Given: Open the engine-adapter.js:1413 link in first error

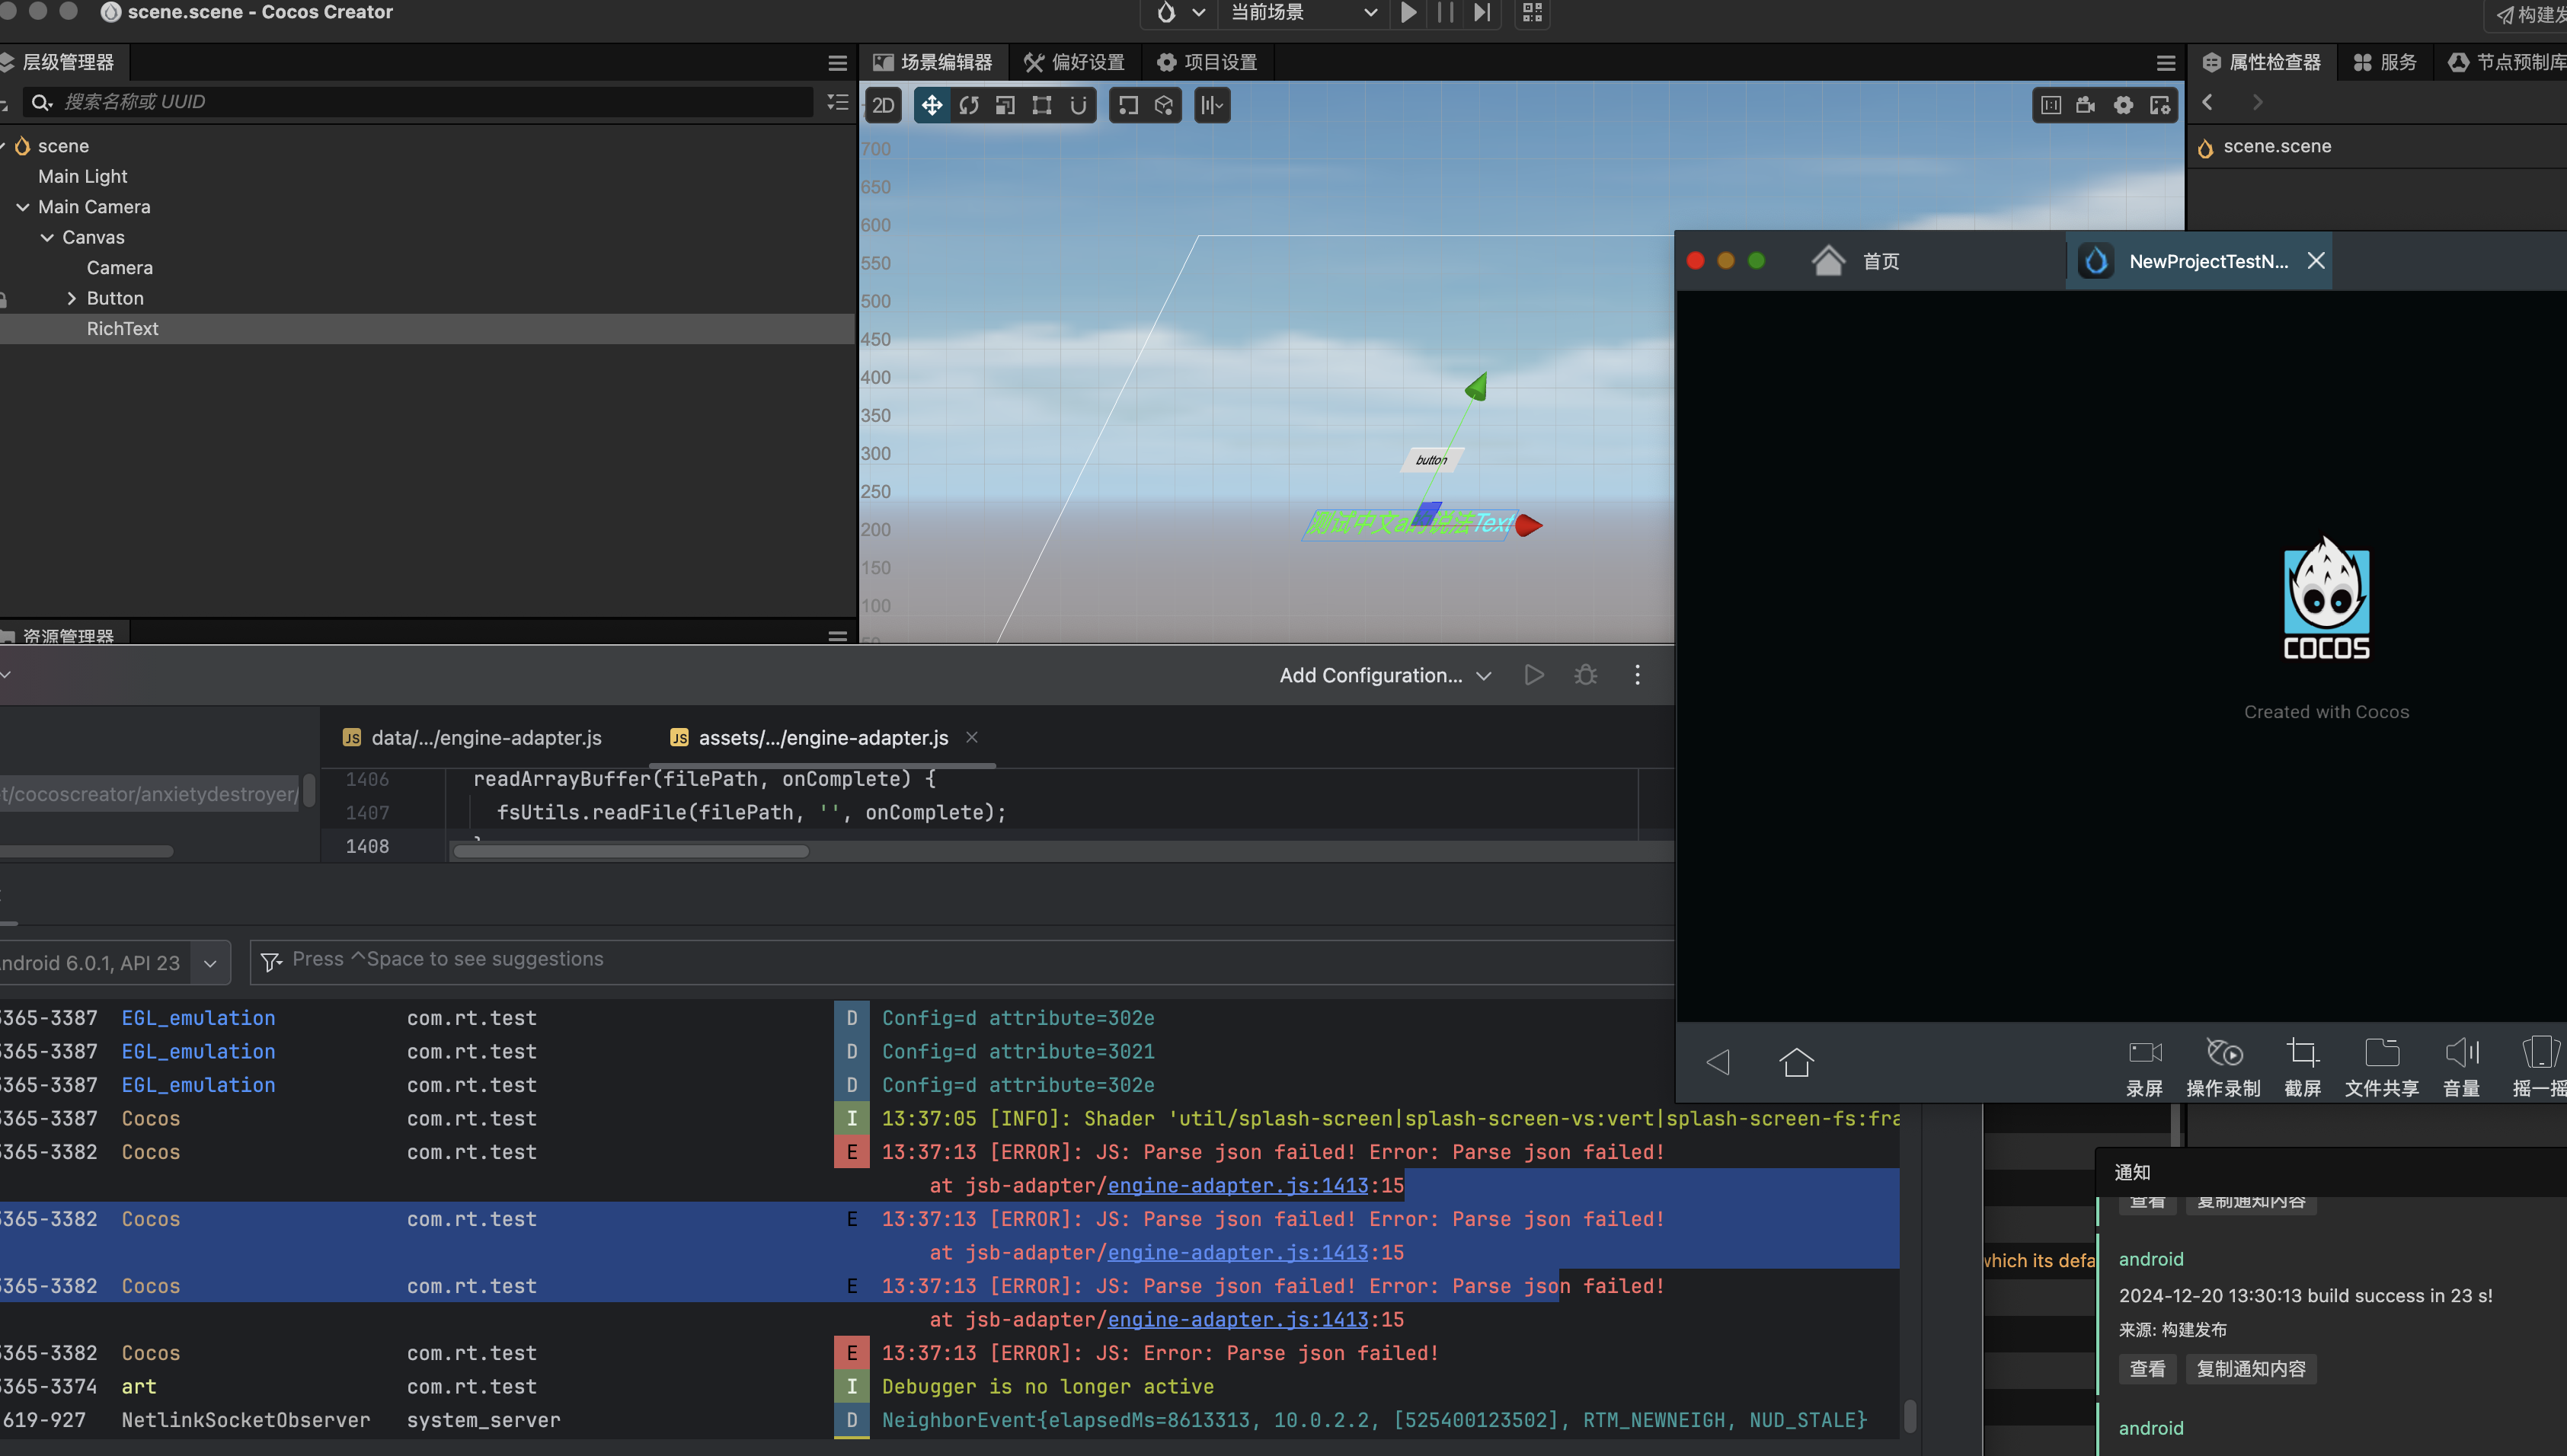Looking at the screenshot, I should click(1237, 1185).
